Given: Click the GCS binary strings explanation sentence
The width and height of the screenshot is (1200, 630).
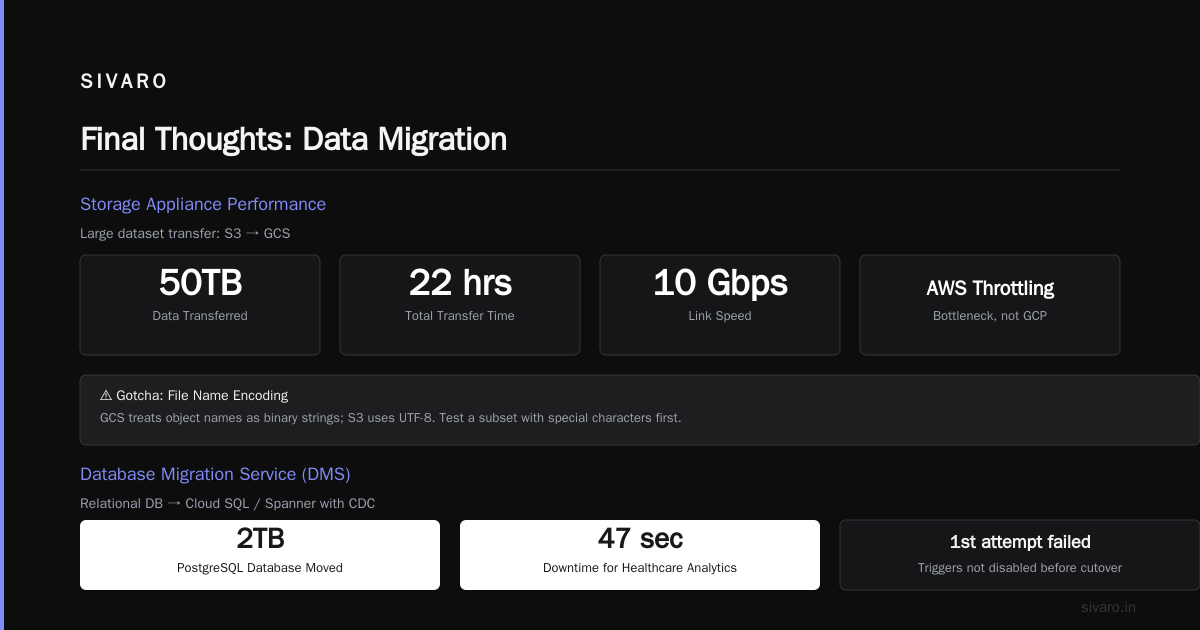Looking at the screenshot, I should [390, 417].
